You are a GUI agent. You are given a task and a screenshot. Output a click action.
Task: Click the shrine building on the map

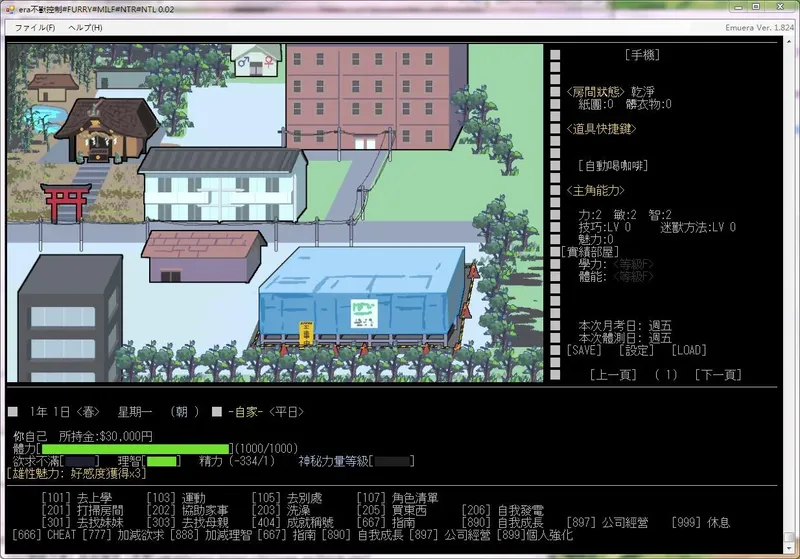105,130
